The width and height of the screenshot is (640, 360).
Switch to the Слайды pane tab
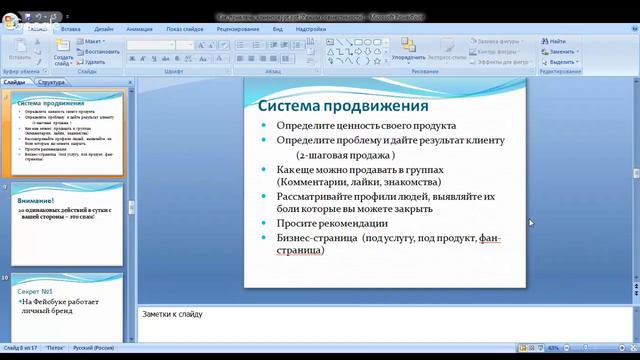click(x=15, y=82)
